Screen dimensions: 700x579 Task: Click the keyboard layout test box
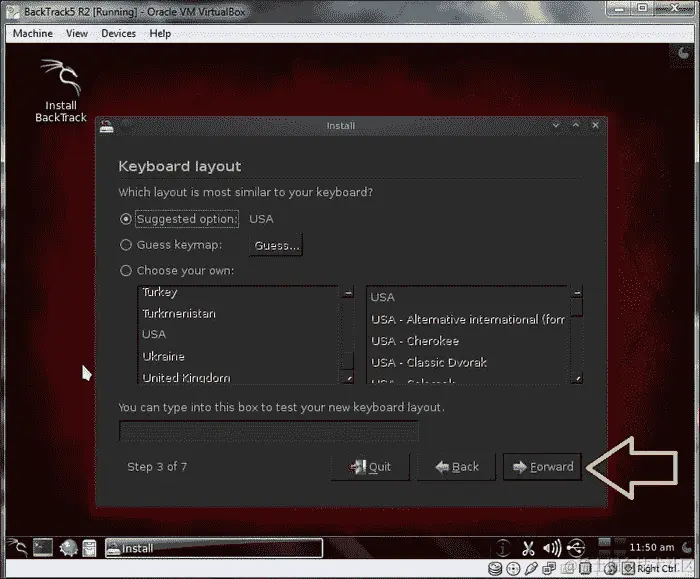point(269,432)
